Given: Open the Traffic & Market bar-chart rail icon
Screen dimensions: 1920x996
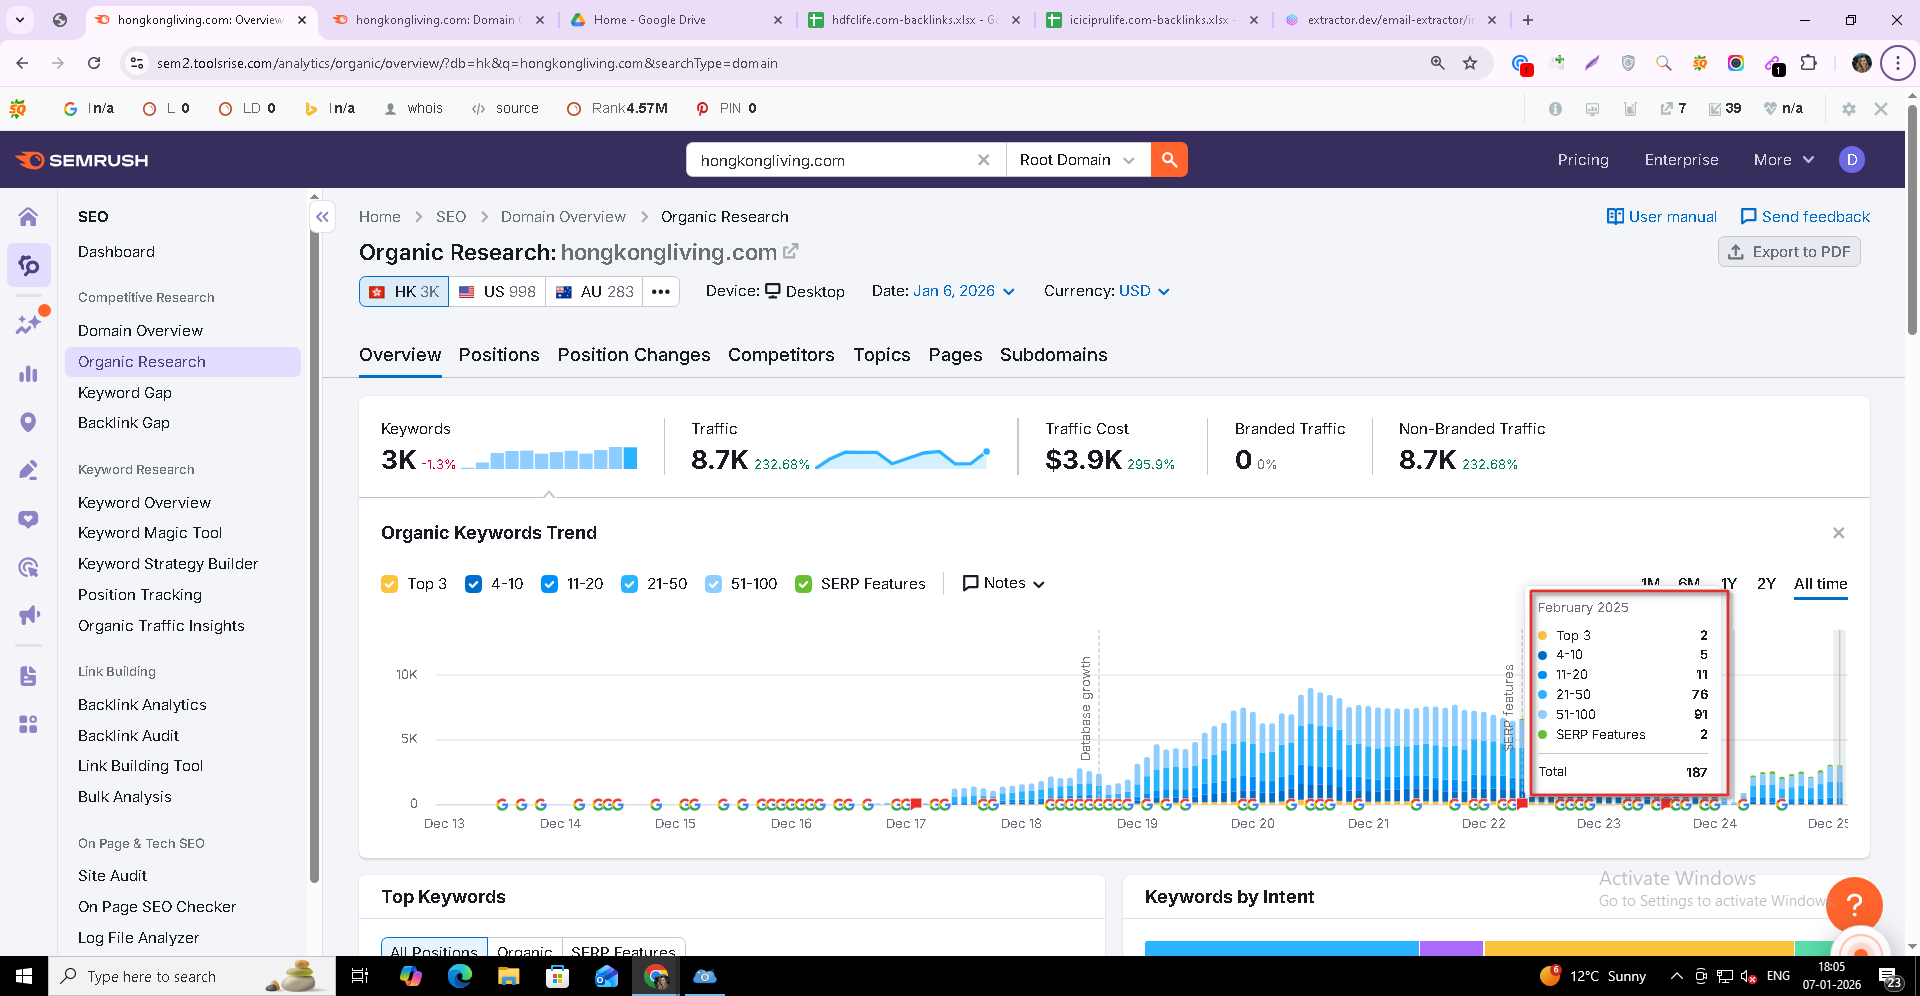Looking at the screenshot, I should 28,374.
